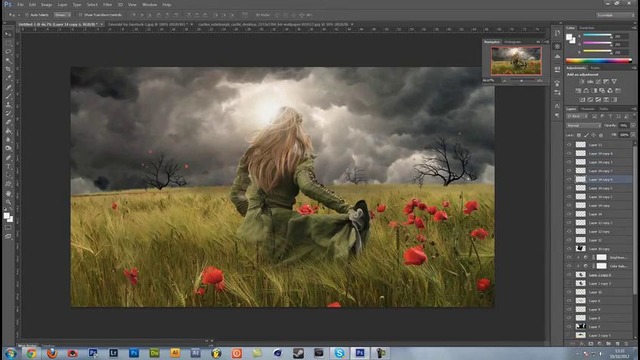Click create new group folder button
The height and width of the screenshot is (360, 640).
click(608, 344)
